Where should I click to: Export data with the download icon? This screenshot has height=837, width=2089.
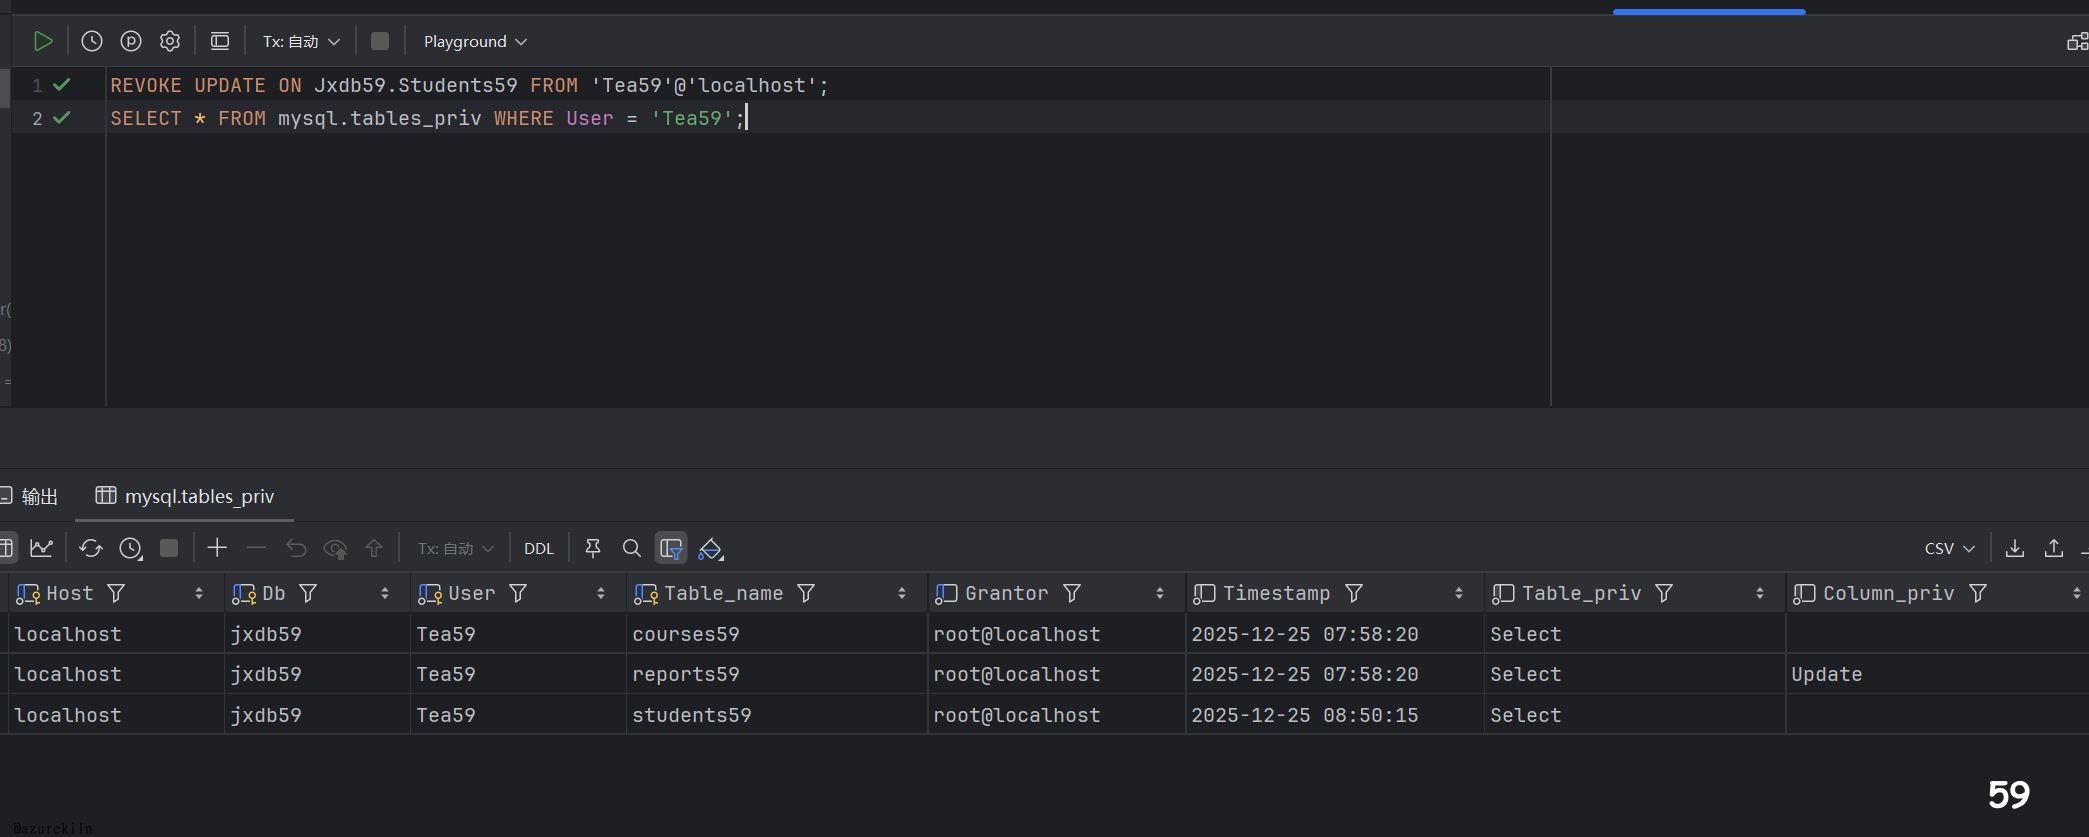[x=2015, y=548]
